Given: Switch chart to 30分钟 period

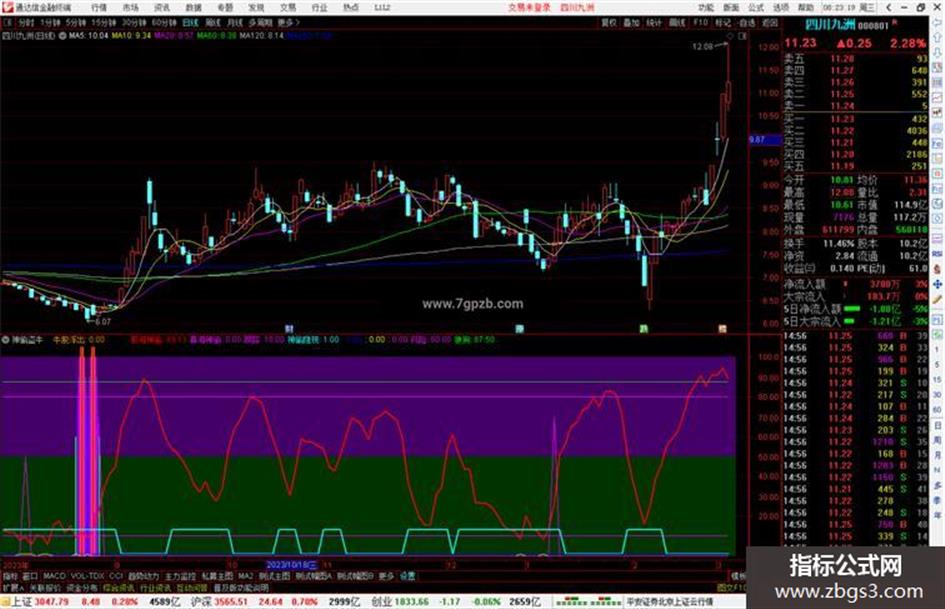Looking at the screenshot, I should (x=134, y=22).
